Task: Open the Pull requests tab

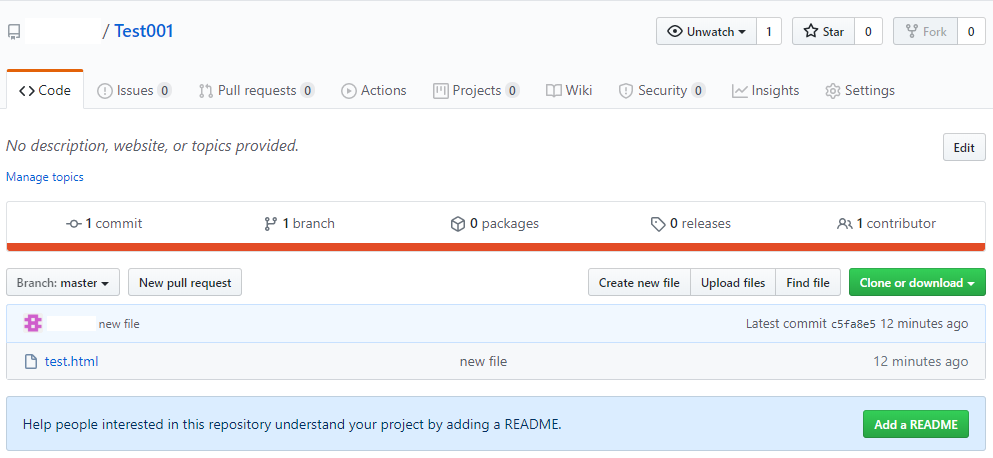Action: coord(256,91)
